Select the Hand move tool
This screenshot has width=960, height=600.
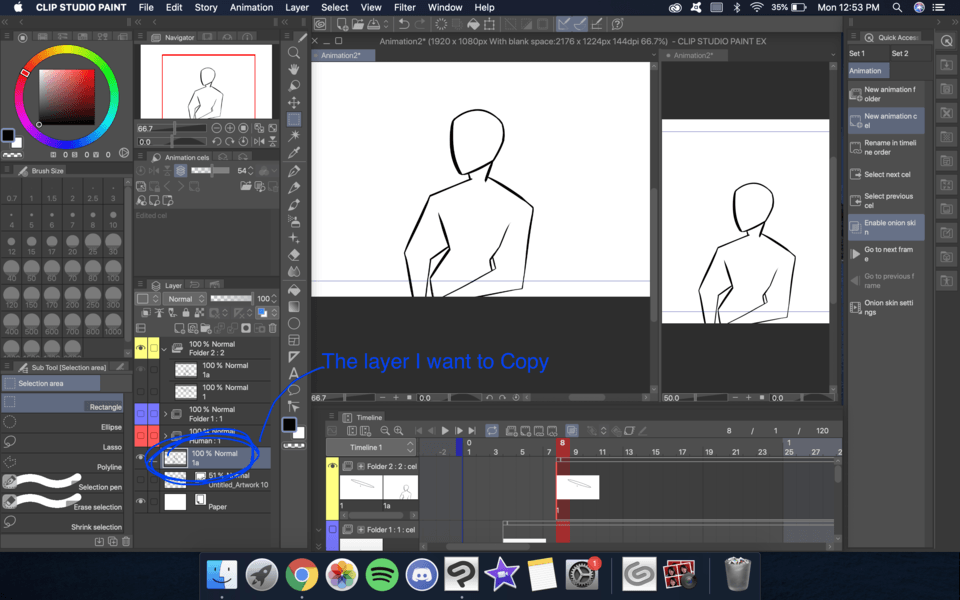[294, 69]
